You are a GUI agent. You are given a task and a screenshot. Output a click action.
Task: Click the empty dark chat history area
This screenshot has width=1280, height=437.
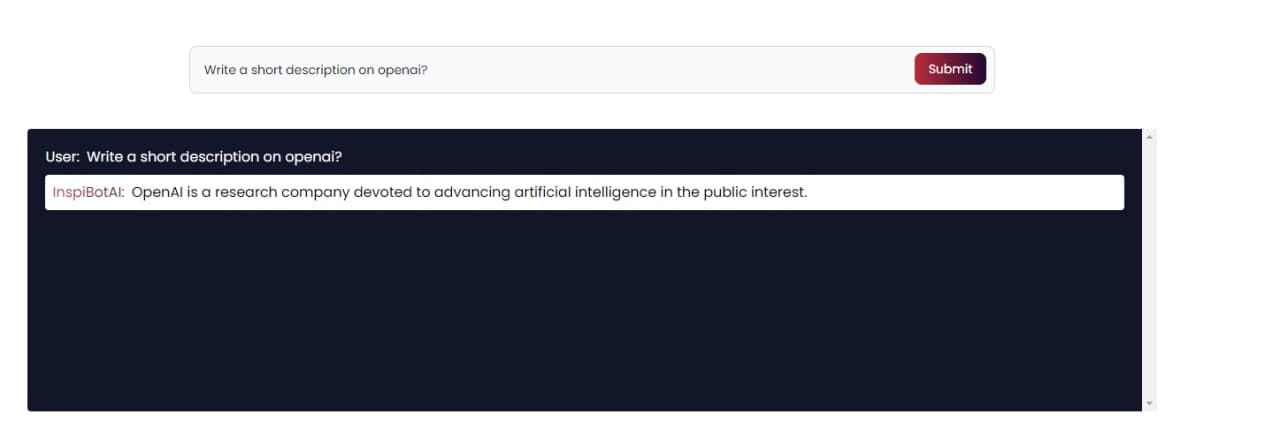[584, 310]
